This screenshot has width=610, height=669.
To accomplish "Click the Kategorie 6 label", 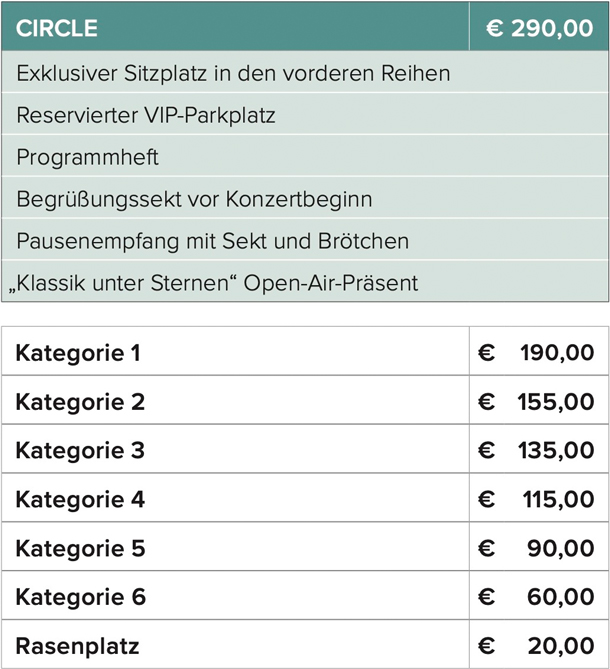I will pos(81,597).
